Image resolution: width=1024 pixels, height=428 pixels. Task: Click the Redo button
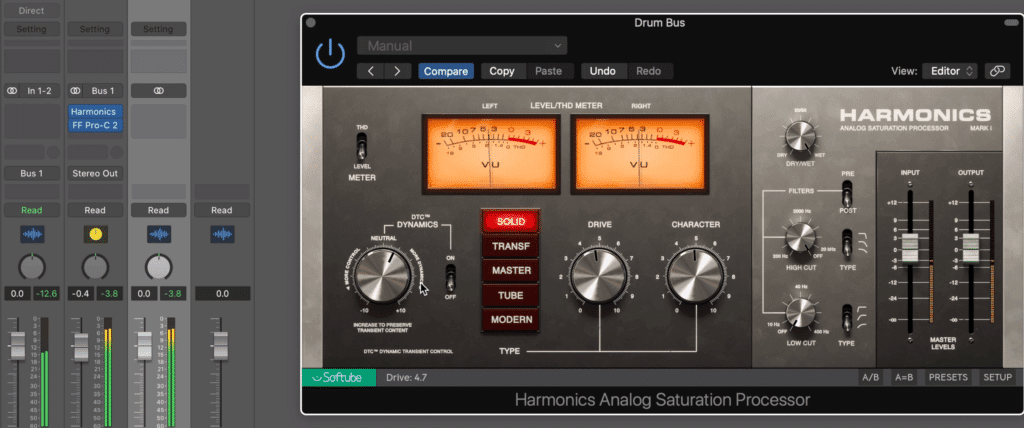tap(648, 71)
